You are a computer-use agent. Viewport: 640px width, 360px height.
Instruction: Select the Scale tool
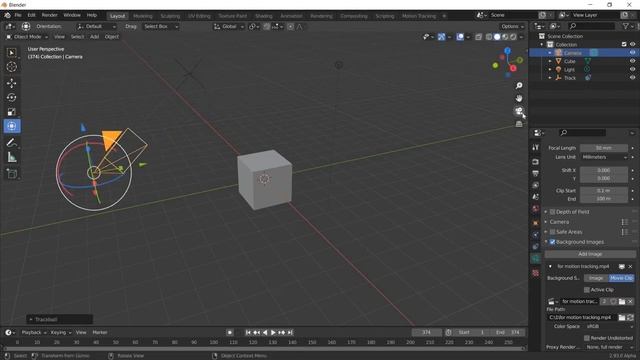[11, 112]
